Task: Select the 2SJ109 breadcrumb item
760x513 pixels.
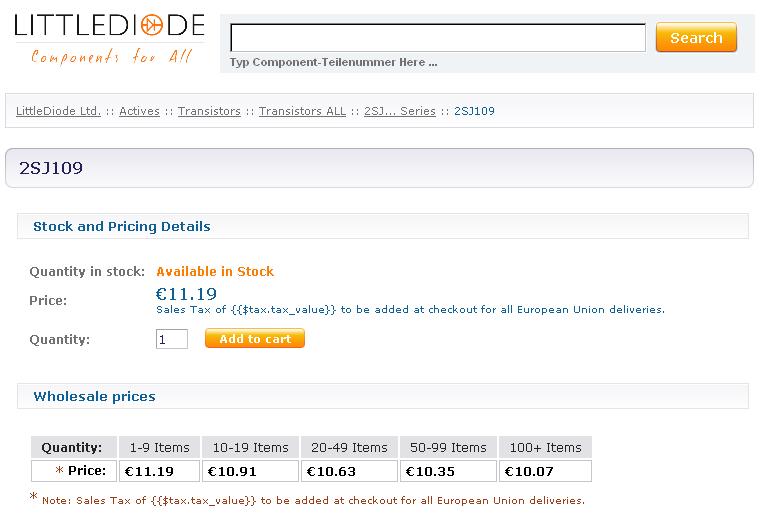Action: pos(474,111)
